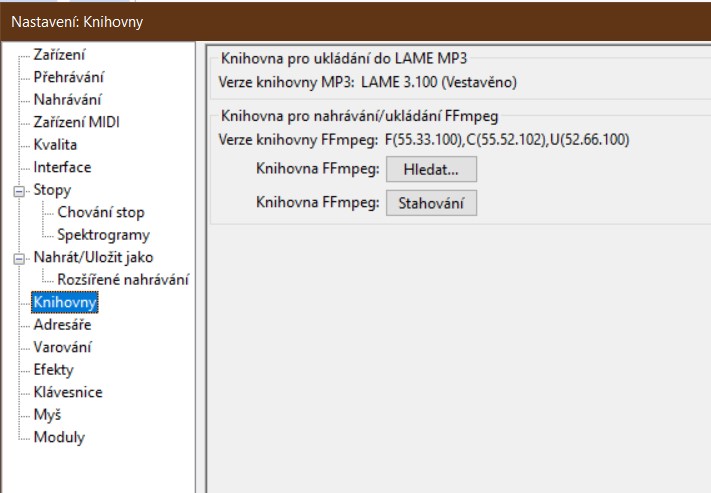Click Hledat... to locate FFmpeg library
Image resolution: width=711 pixels, height=493 pixels.
tap(431, 170)
